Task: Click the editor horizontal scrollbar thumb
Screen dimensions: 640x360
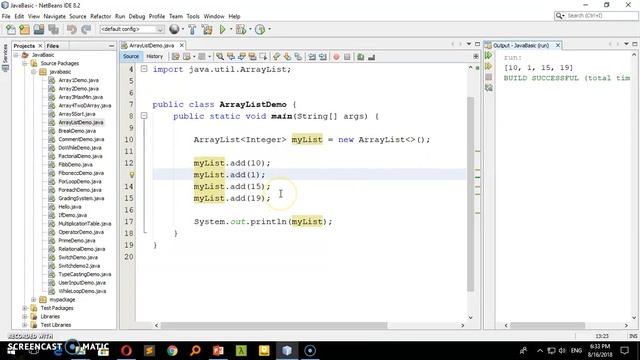Action: pyautogui.click(x=273, y=325)
